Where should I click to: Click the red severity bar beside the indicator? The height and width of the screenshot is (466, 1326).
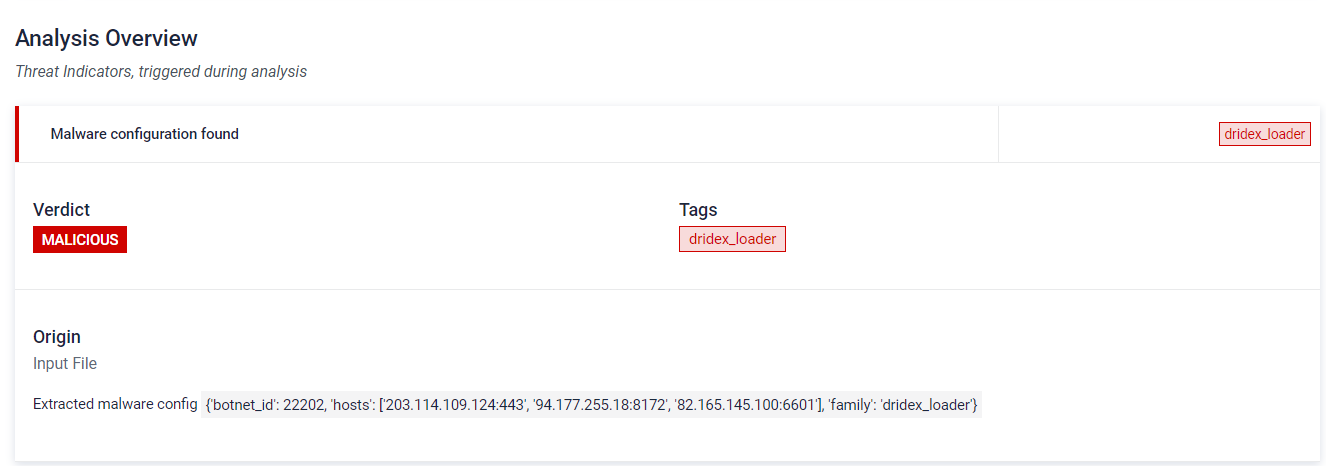[17, 134]
